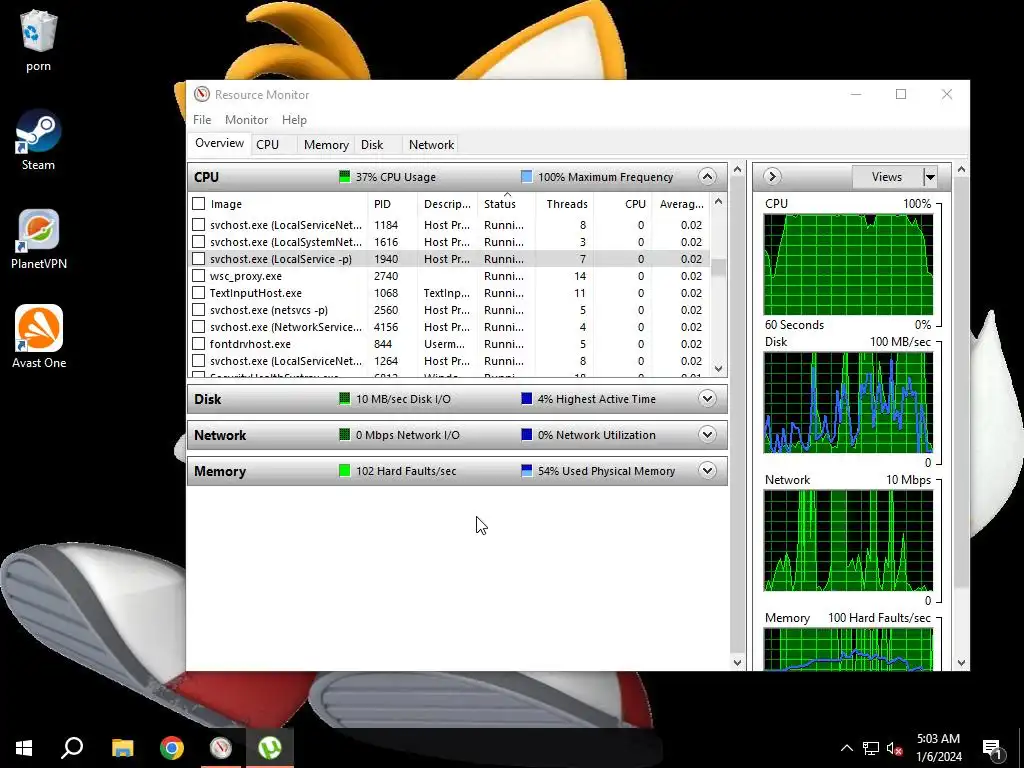The width and height of the screenshot is (1024, 768).
Task: Collapse the CPU section
Action: point(707,177)
